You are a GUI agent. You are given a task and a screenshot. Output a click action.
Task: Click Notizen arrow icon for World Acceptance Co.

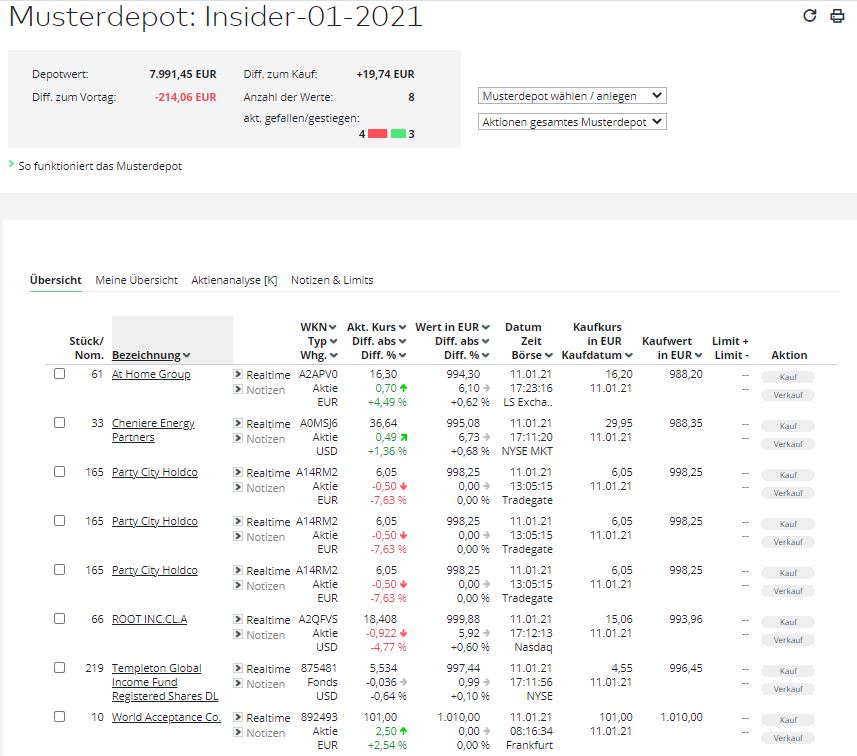tap(238, 732)
